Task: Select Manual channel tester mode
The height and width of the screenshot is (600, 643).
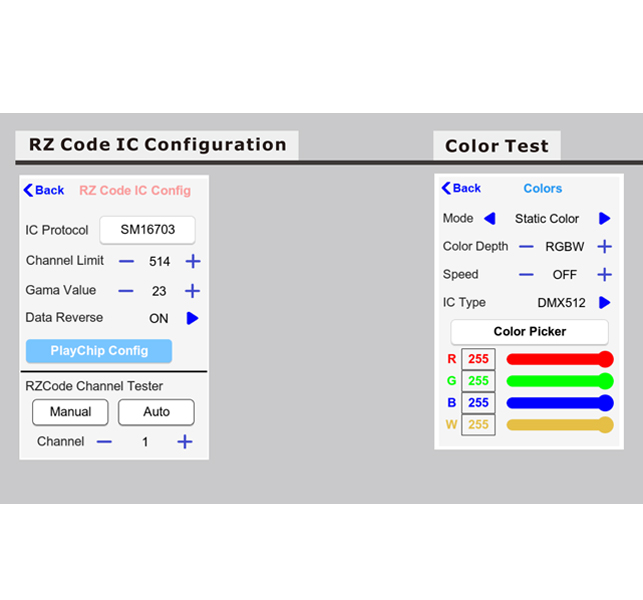Action: tap(70, 412)
